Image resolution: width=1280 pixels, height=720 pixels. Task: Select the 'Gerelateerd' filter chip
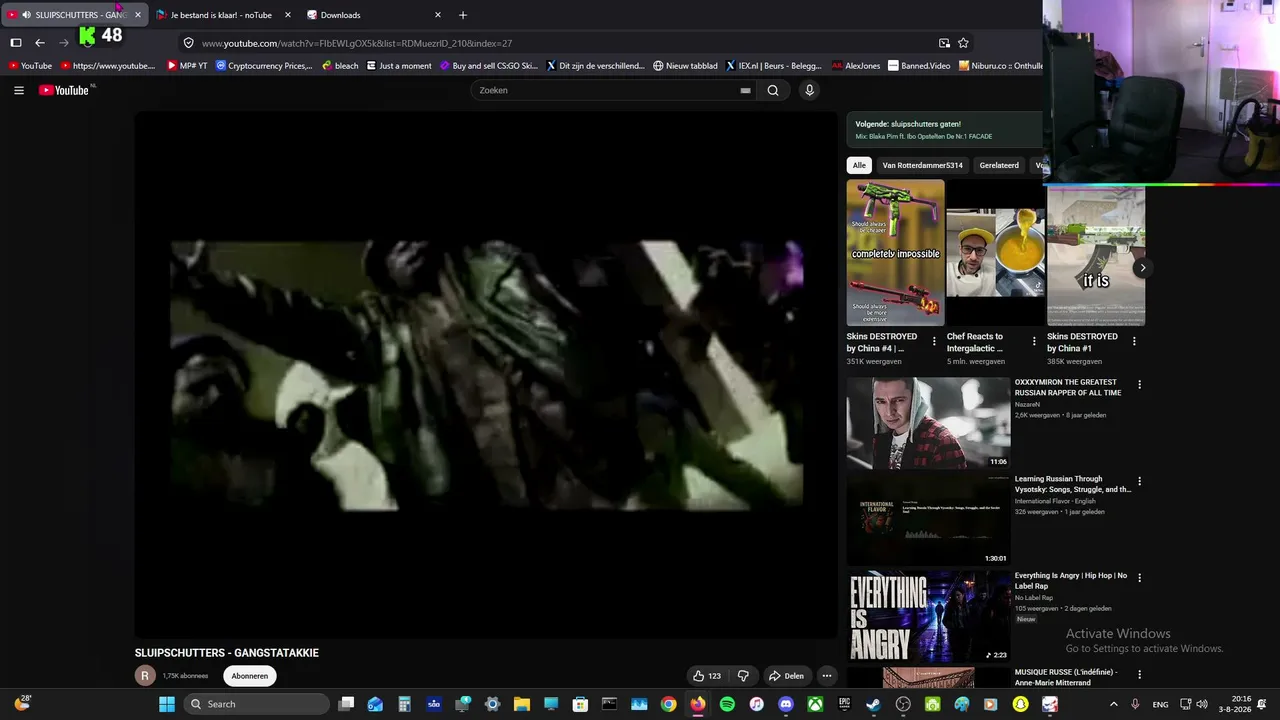coord(999,165)
